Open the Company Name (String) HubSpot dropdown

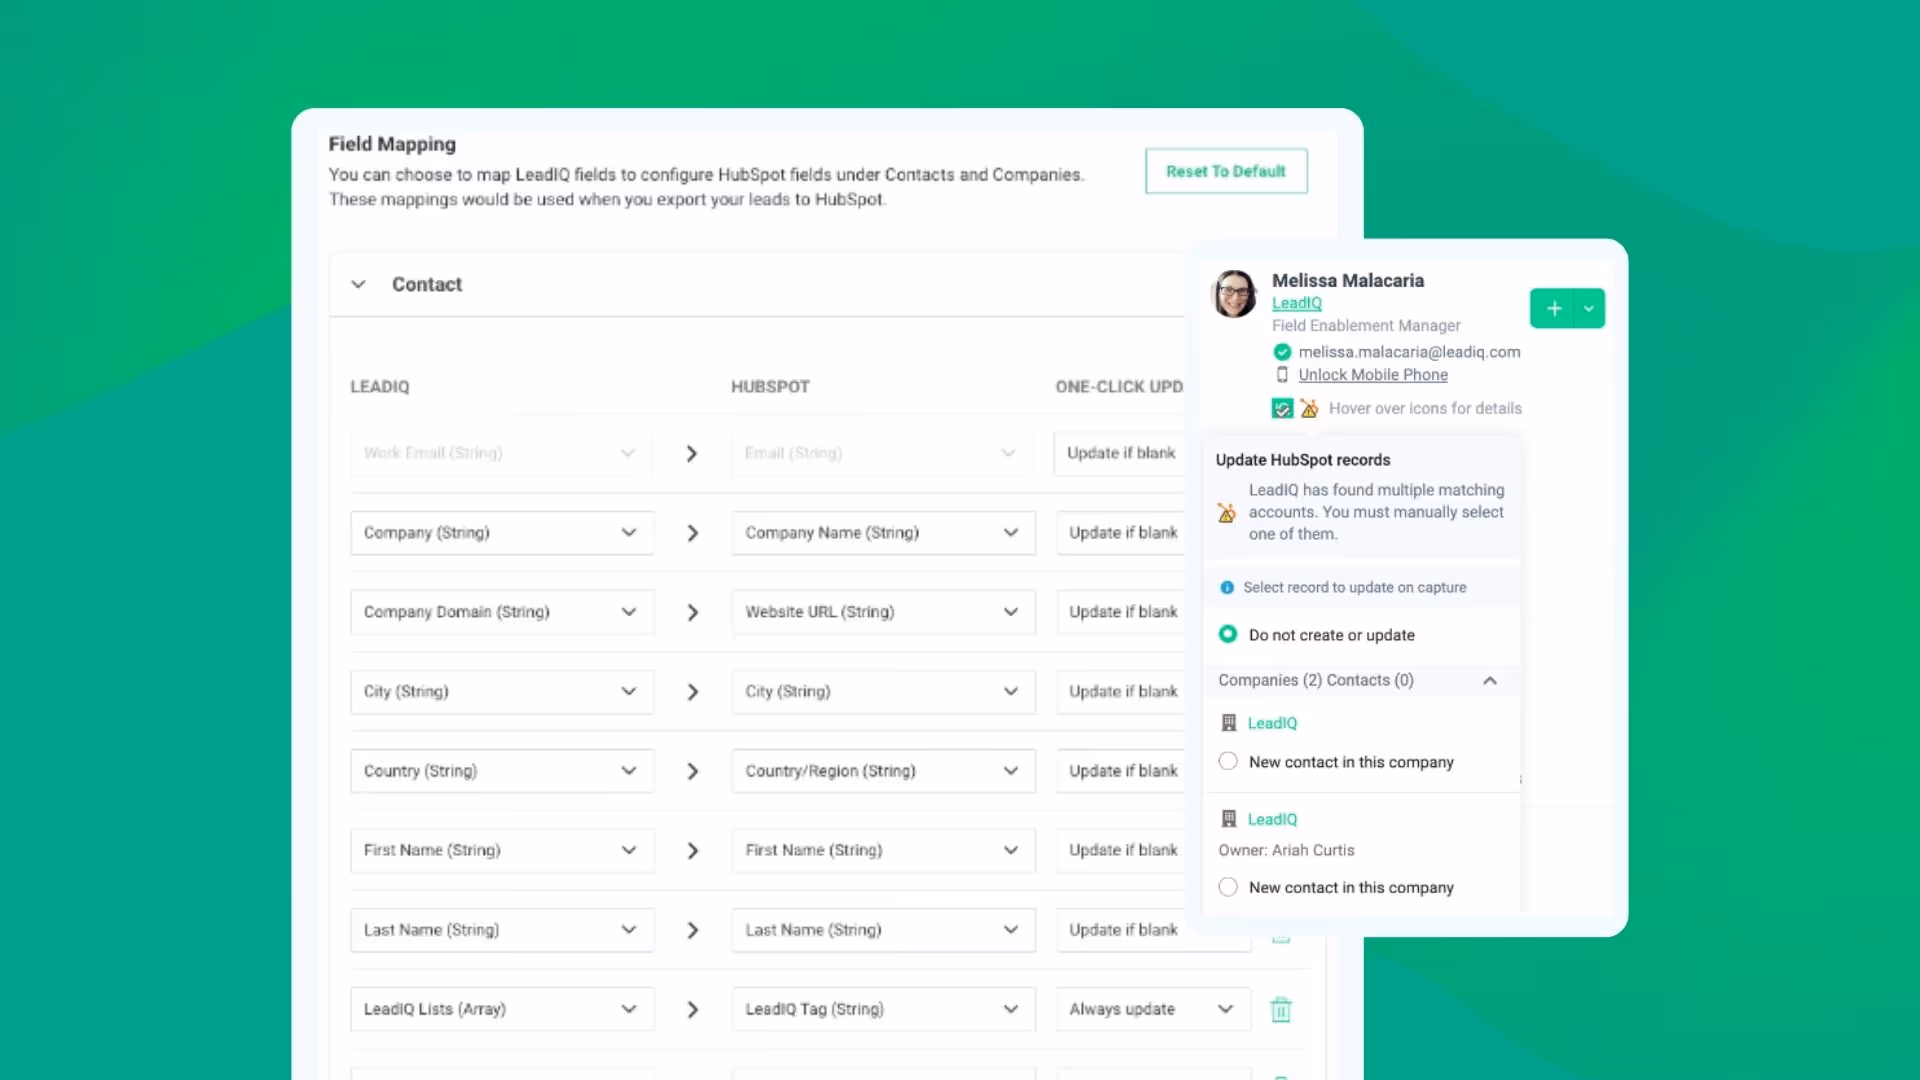click(883, 533)
